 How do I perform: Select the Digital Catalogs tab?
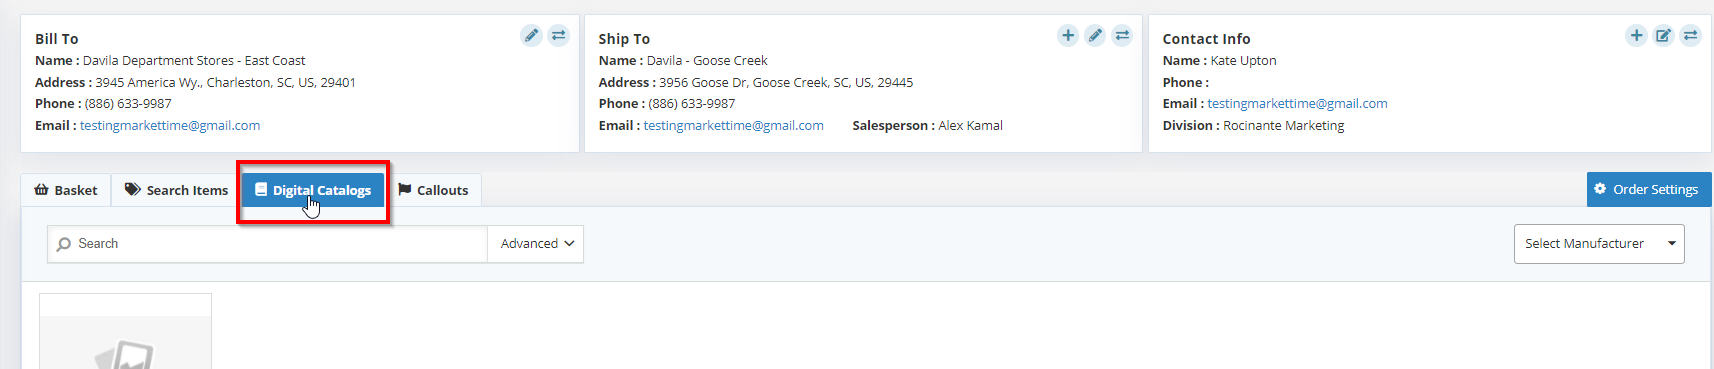click(x=313, y=190)
